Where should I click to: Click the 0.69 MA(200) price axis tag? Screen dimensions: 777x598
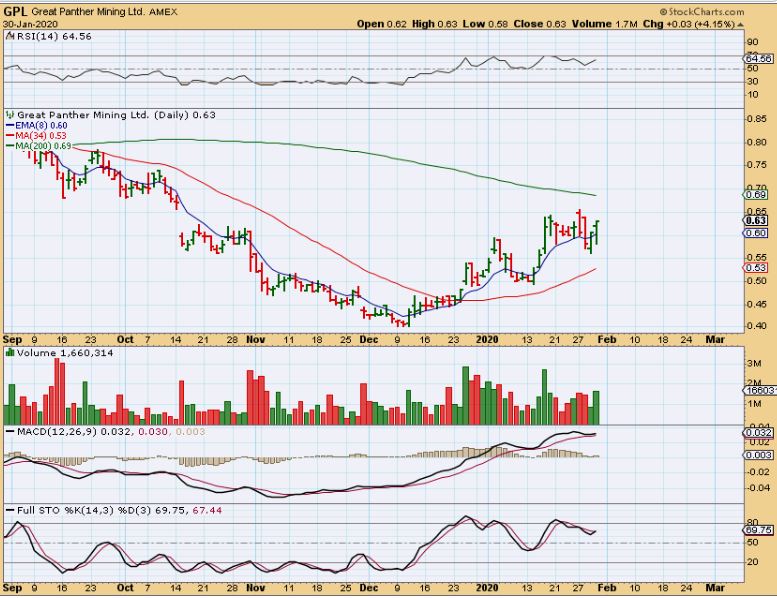click(756, 195)
